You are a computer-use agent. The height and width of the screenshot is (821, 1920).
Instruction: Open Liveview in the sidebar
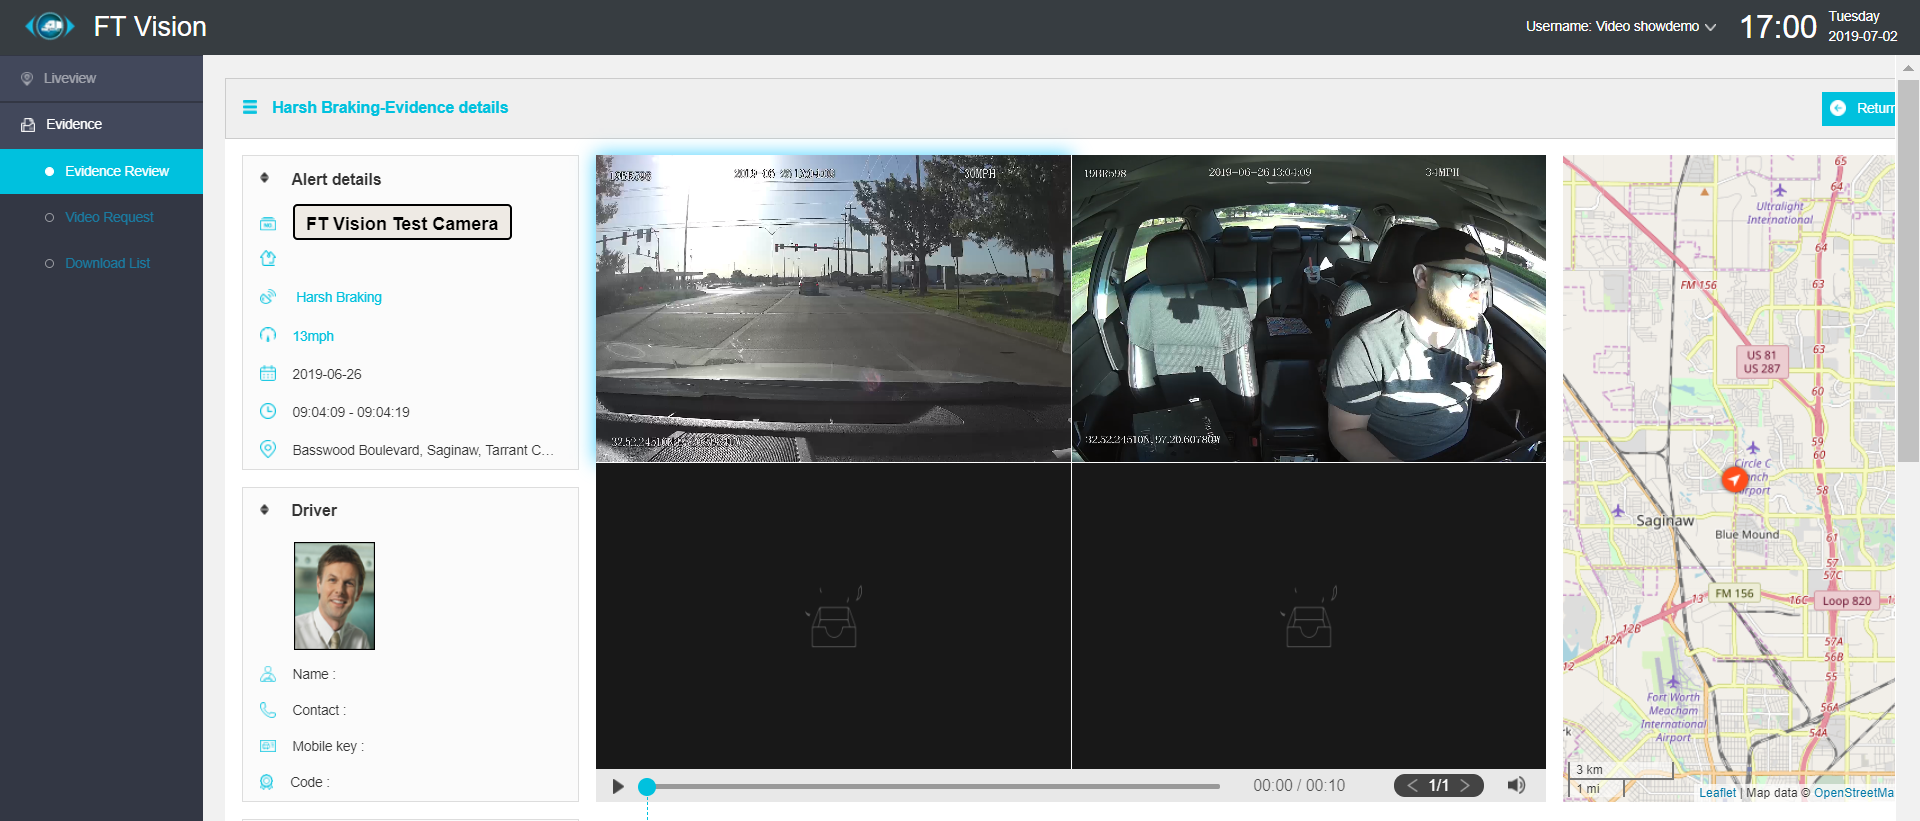coord(70,78)
